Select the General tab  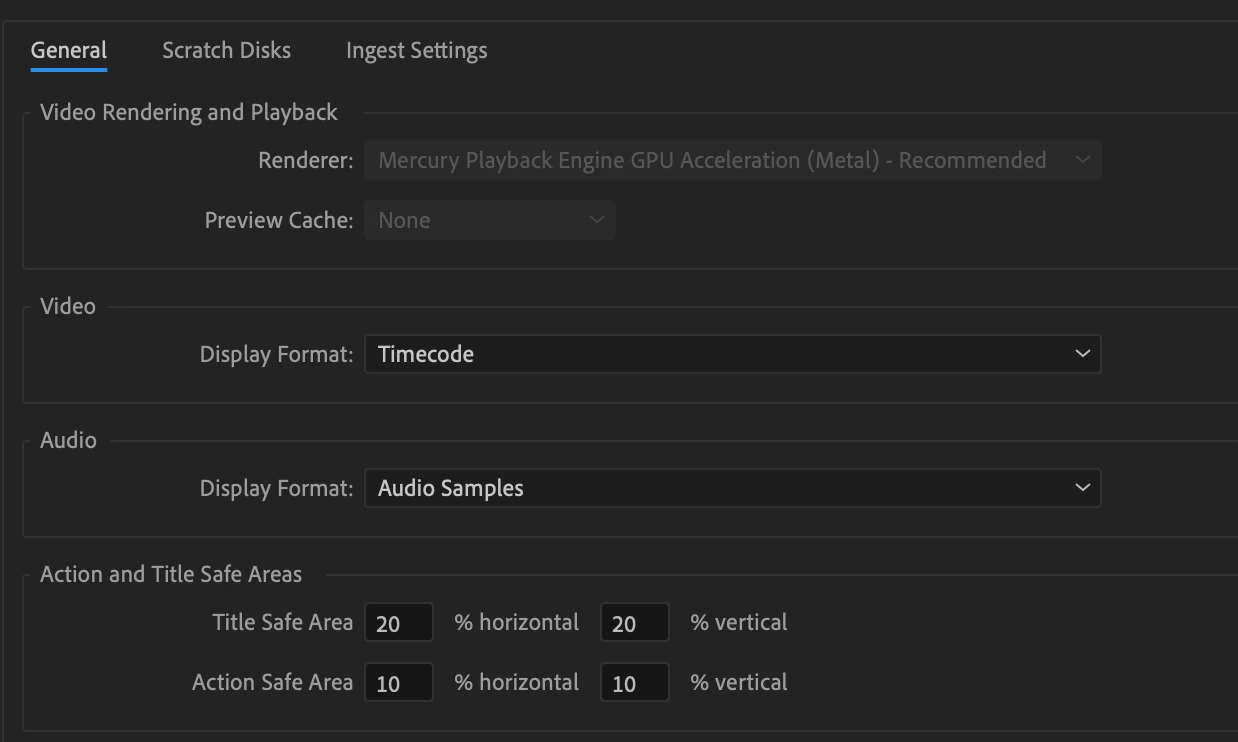[69, 50]
